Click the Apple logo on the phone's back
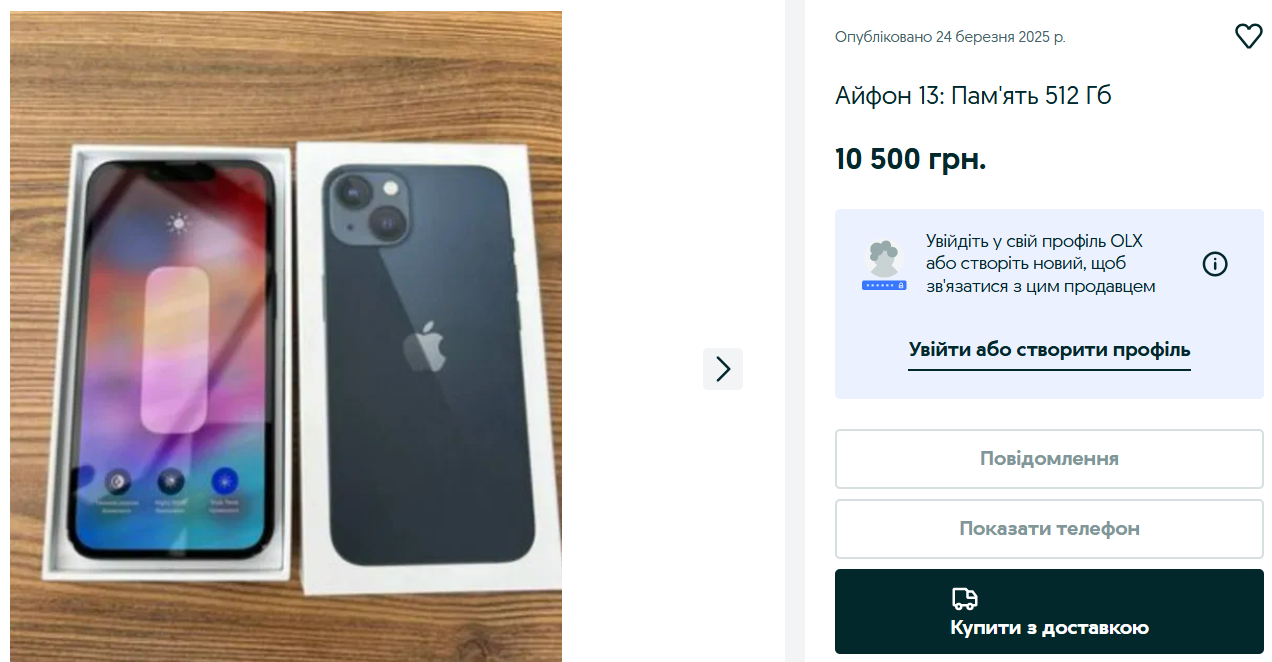Image resolution: width=1272 pixels, height=662 pixels. click(423, 347)
